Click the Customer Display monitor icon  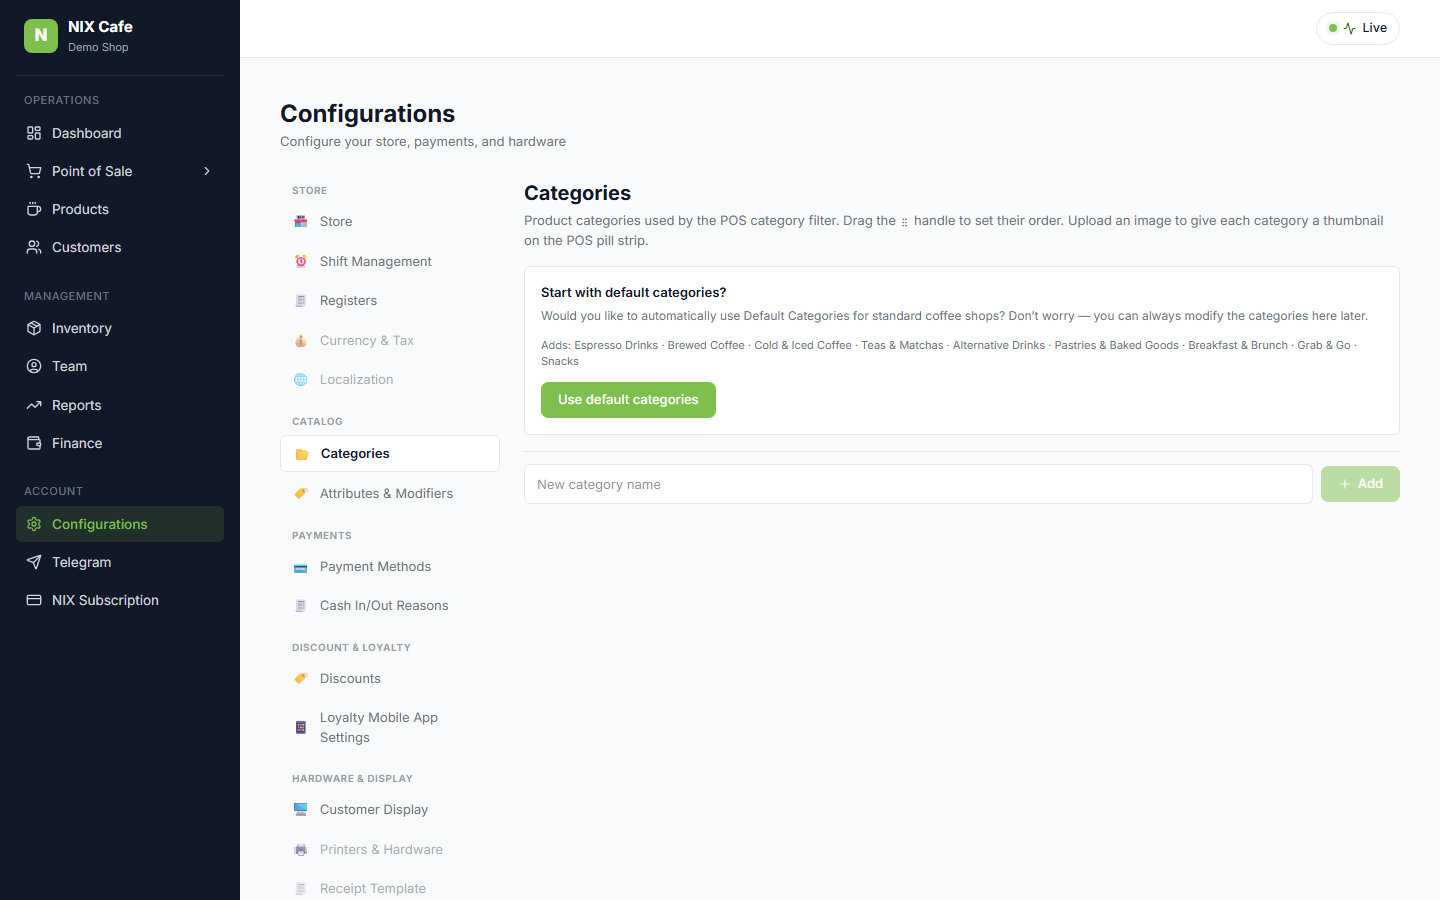coord(301,809)
